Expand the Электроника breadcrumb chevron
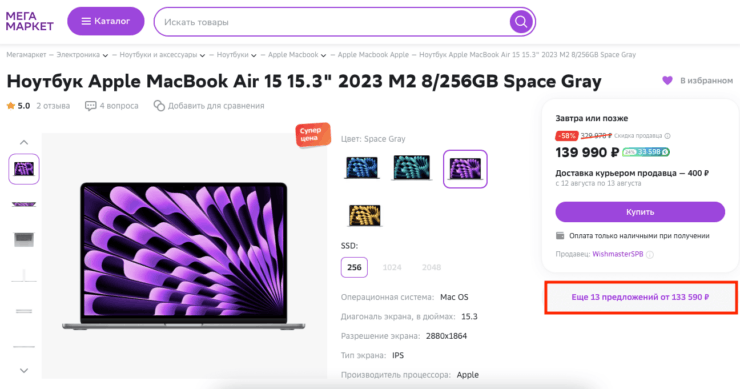 point(105,55)
